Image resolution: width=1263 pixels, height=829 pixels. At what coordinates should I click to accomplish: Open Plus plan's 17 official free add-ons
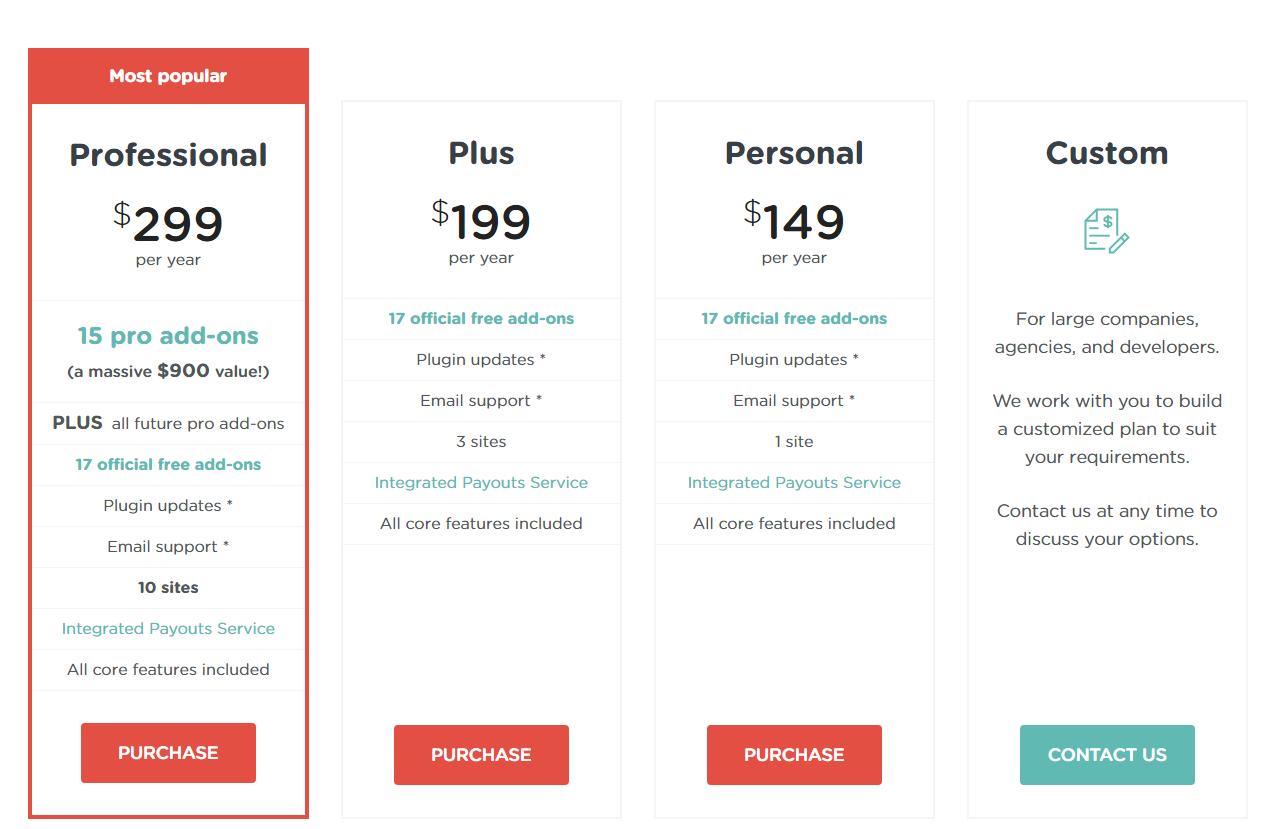point(481,319)
